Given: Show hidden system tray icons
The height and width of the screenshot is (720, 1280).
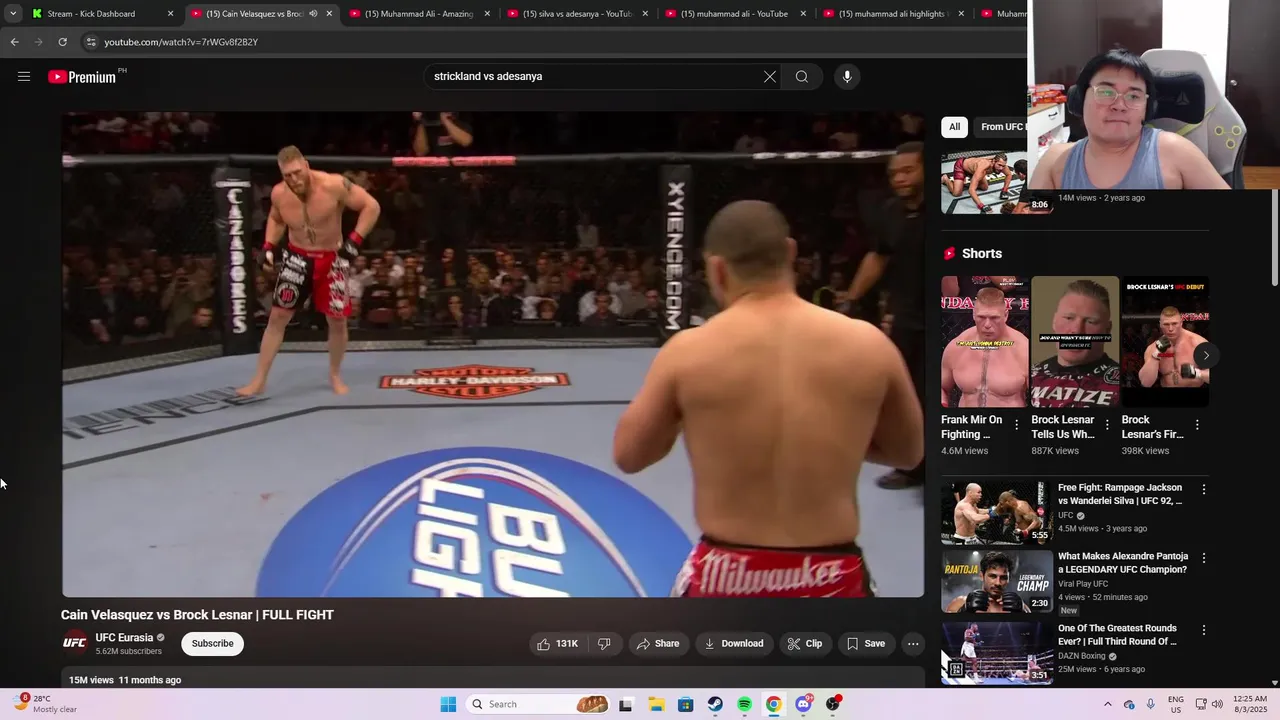Looking at the screenshot, I should (x=1107, y=704).
